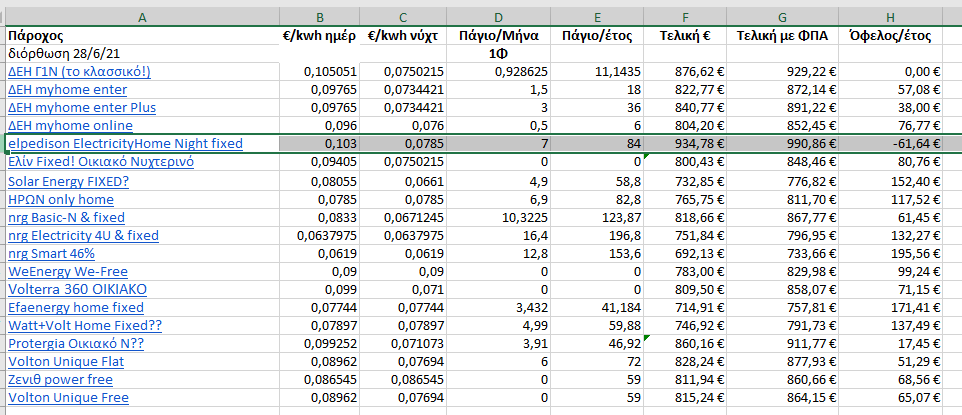Select cell with value 0,0661
Image resolution: width=962 pixels, height=415 pixels.
pyautogui.click(x=402, y=182)
